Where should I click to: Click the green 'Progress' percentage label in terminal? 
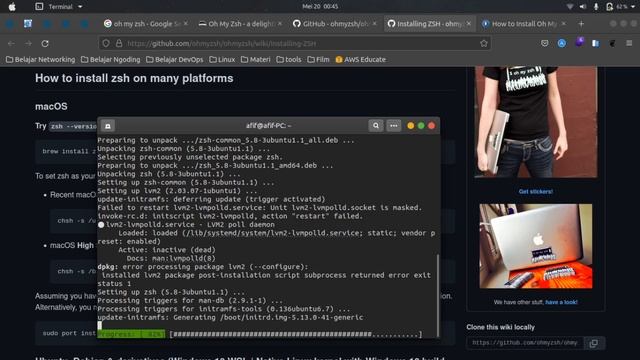(131, 334)
